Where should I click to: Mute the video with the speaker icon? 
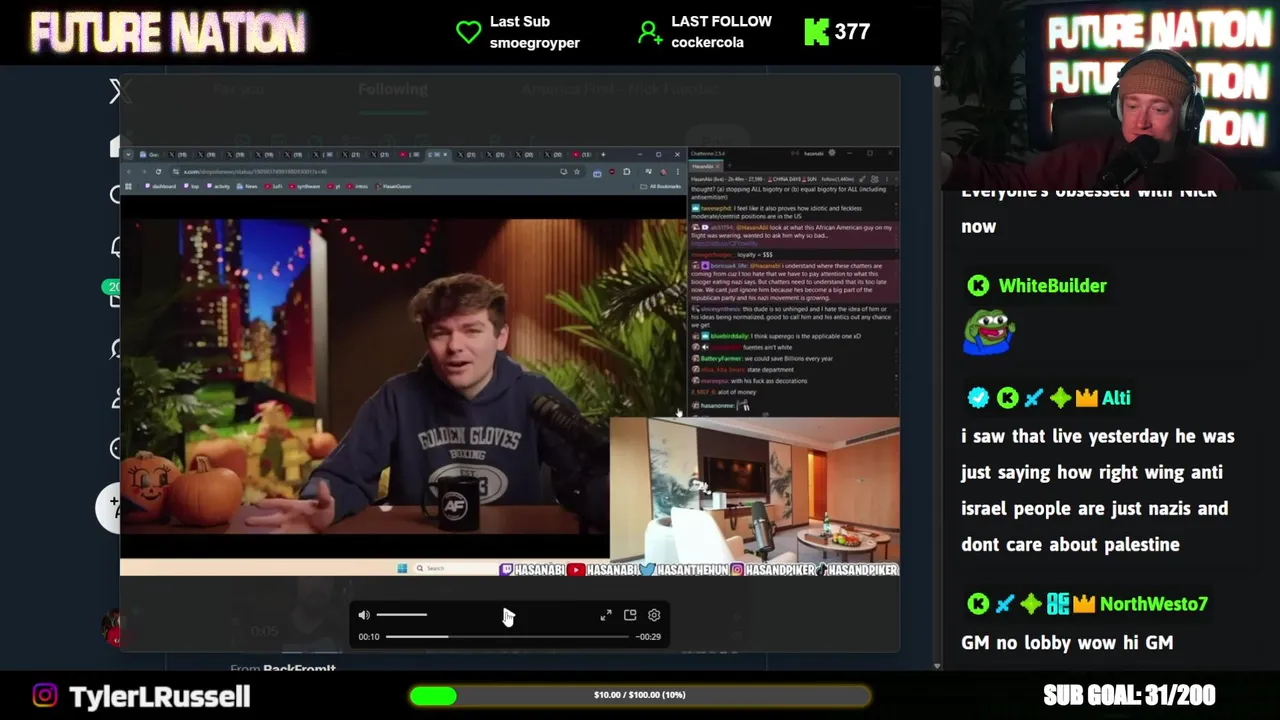coord(364,615)
